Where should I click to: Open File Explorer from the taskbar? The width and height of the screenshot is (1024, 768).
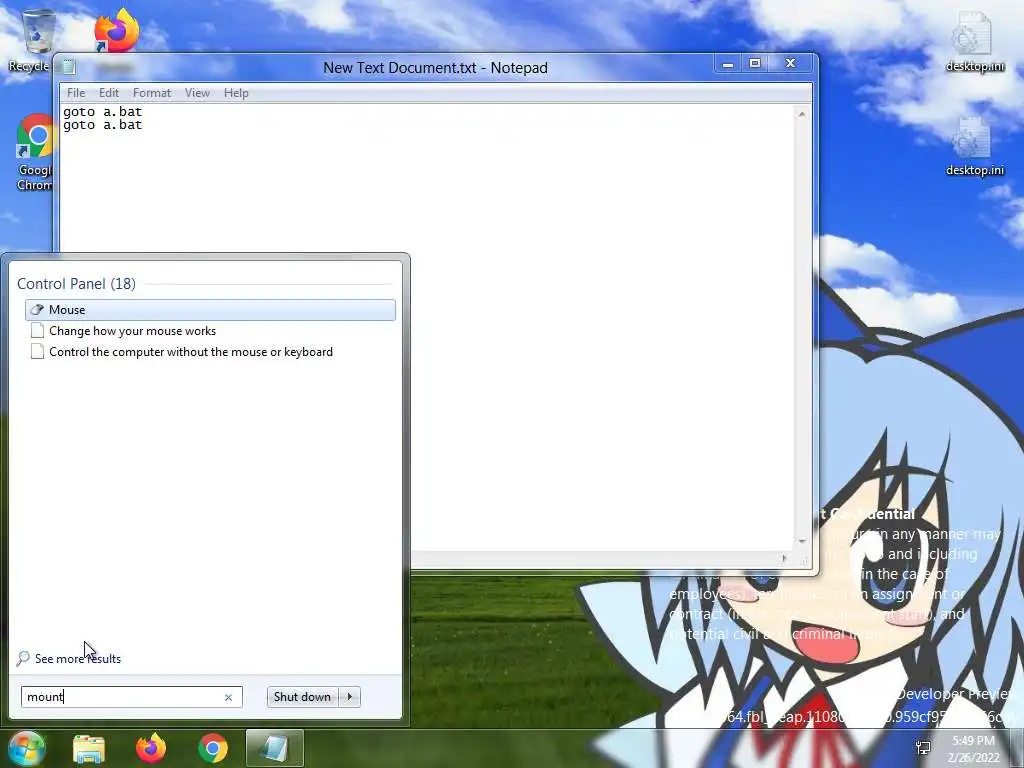pos(89,748)
